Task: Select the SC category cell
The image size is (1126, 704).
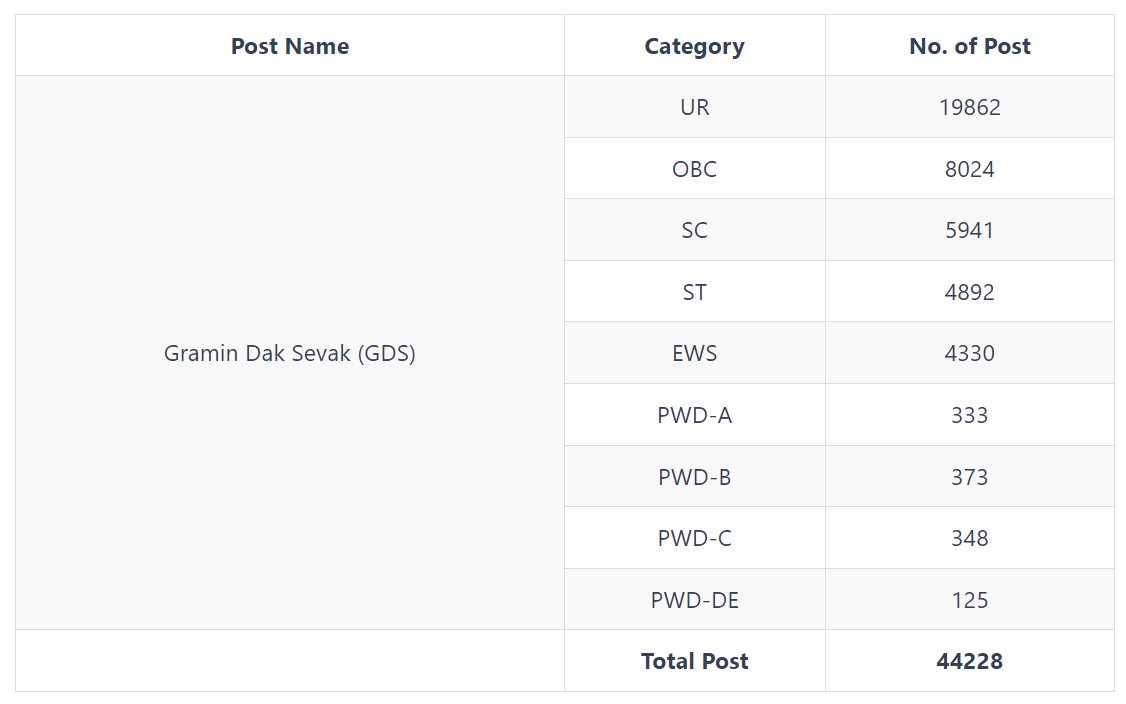Action: click(x=694, y=230)
